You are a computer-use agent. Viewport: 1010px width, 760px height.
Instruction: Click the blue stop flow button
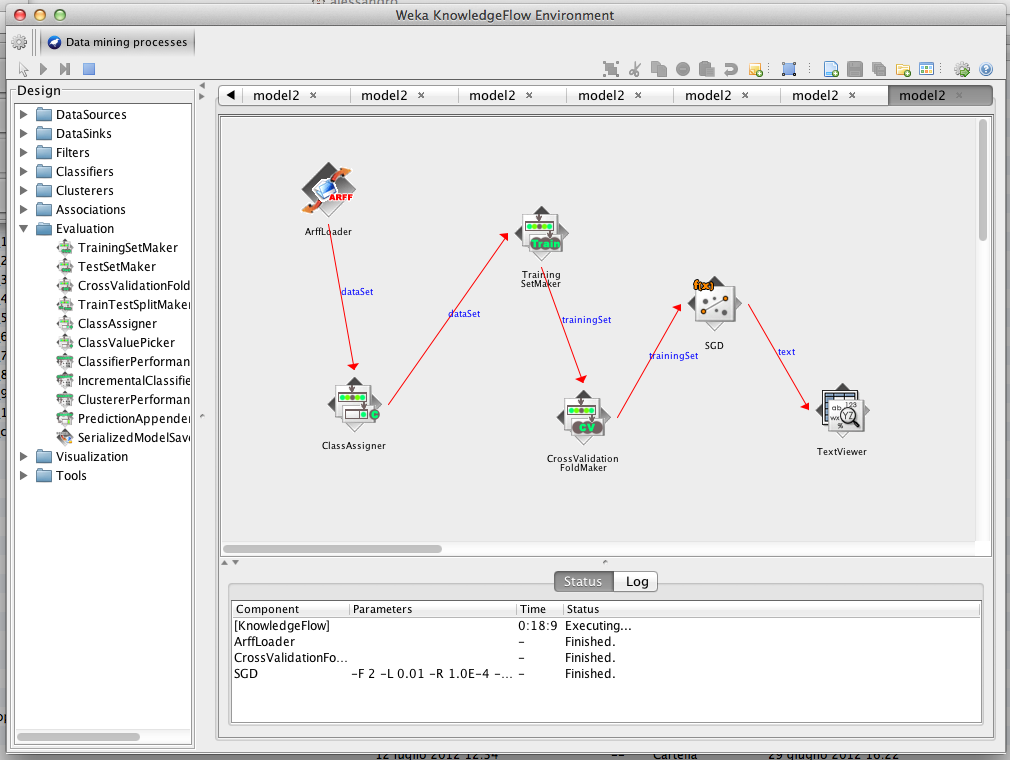89,69
